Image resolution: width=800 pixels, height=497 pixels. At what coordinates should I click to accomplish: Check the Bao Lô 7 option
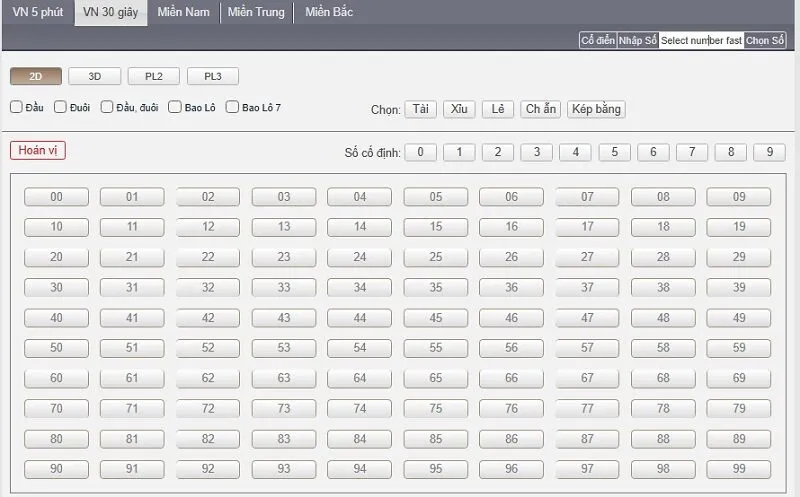coord(233,107)
